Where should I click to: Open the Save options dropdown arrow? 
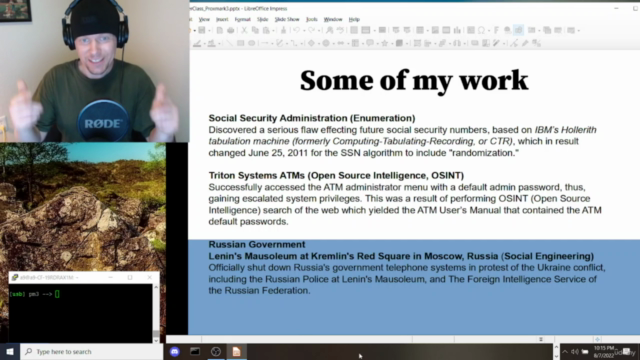[x=208, y=31]
